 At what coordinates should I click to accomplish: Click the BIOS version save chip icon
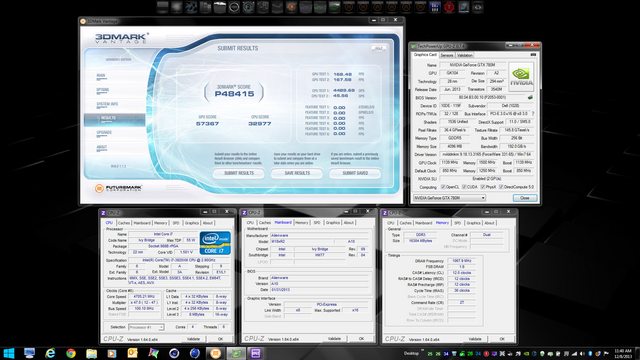pyautogui.click(x=530, y=98)
